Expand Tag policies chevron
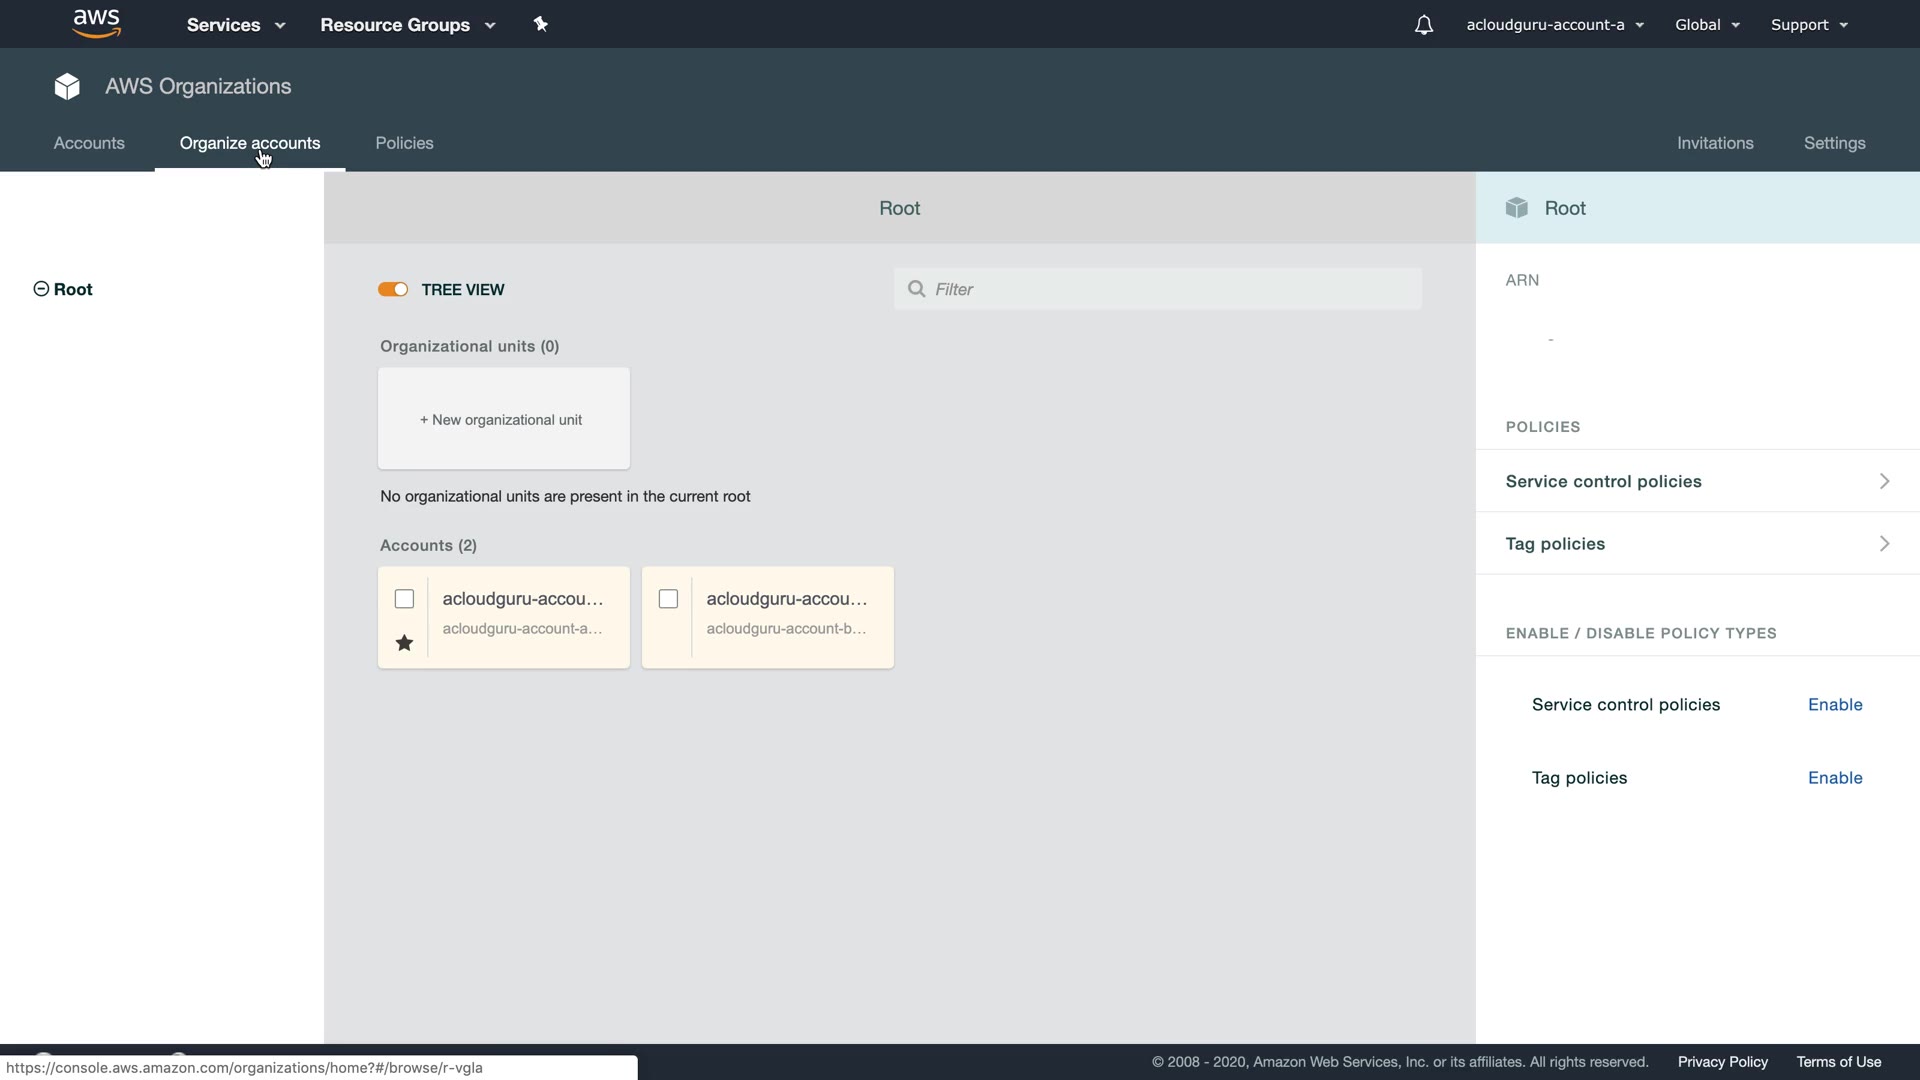Screen dimensions: 1920x1080 (1884, 544)
